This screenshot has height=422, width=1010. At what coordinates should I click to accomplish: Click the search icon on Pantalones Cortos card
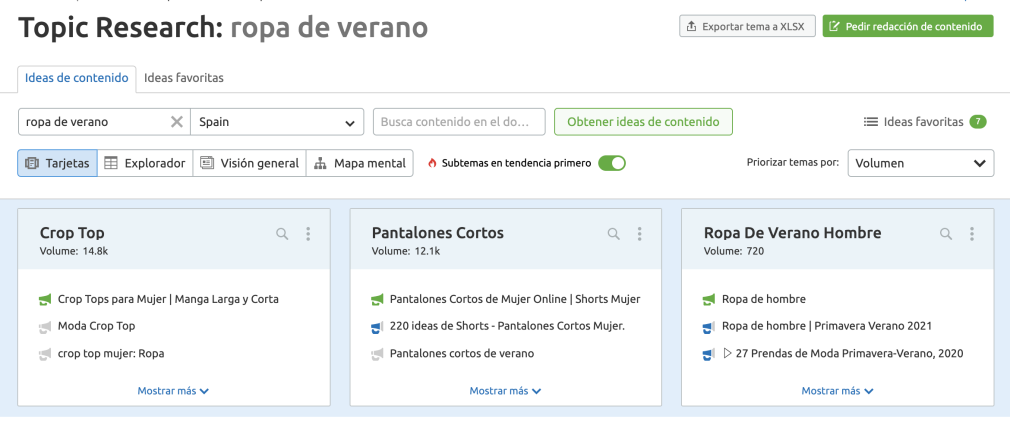(614, 234)
